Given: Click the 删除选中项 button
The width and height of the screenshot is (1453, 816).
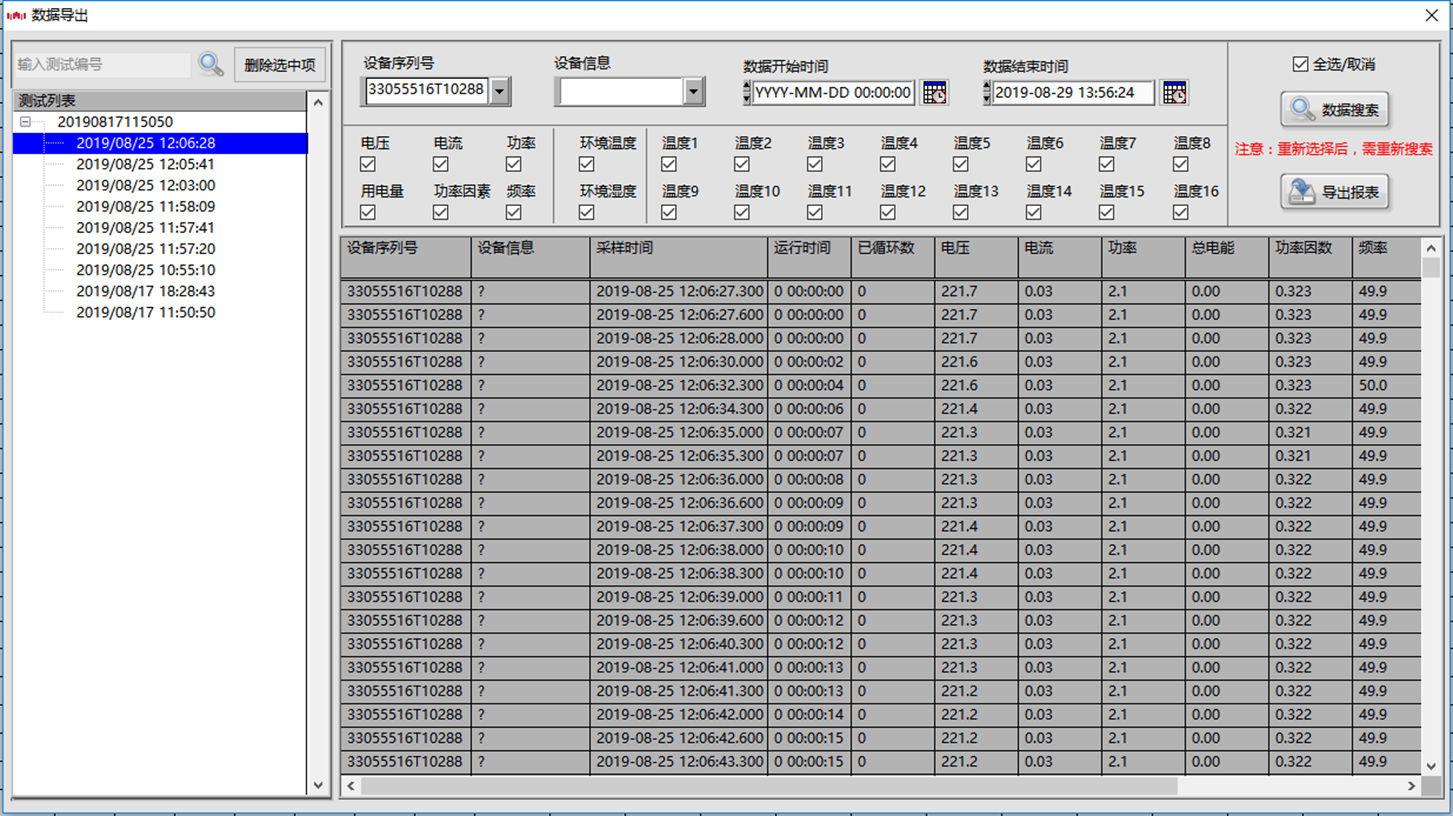Looking at the screenshot, I should (280, 65).
